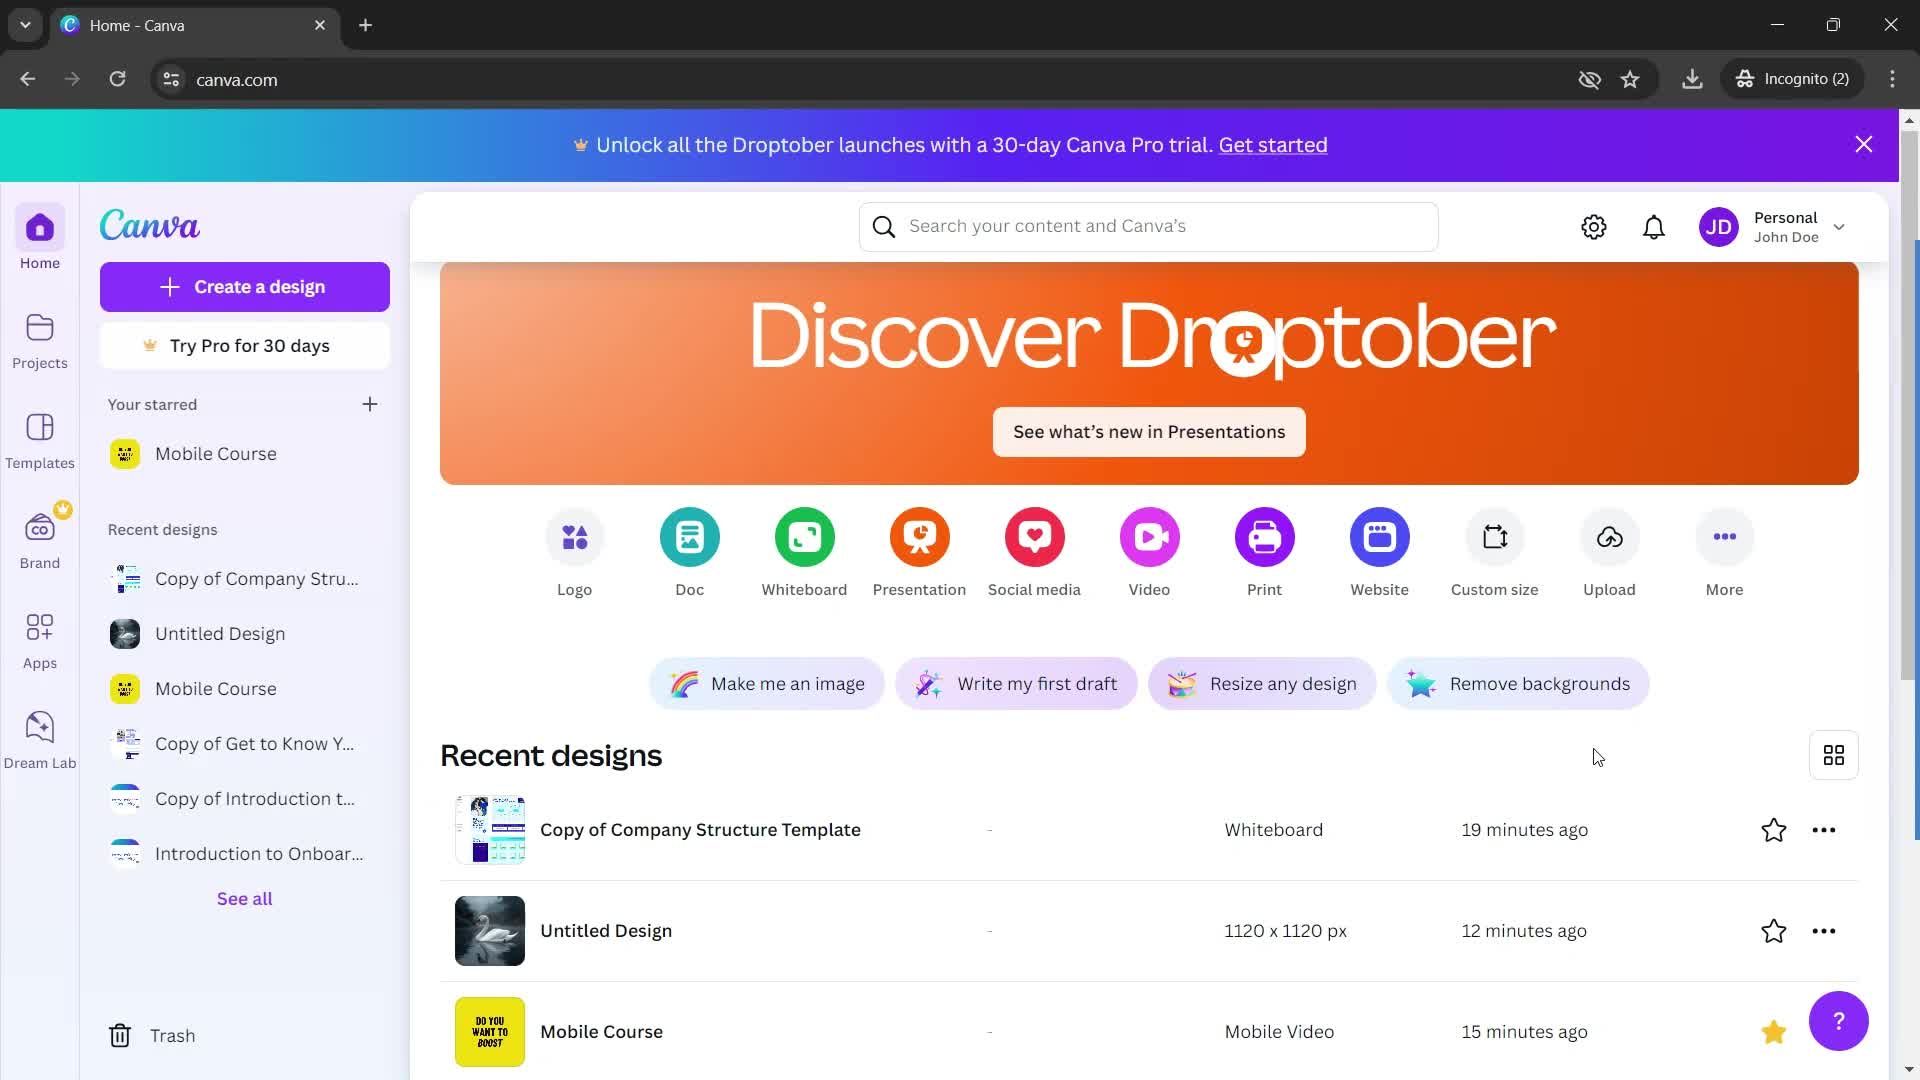Open the notifications bell icon
Image resolution: width=1920 pixels, height=1080 pixels.
(1654, 228)
